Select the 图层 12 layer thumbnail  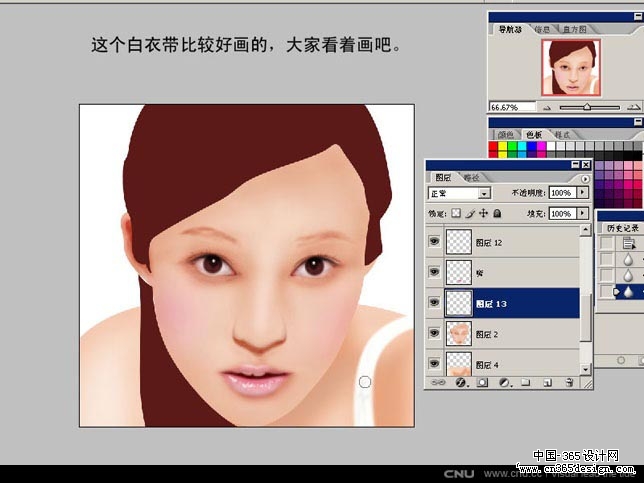click(x=459, y=242)
